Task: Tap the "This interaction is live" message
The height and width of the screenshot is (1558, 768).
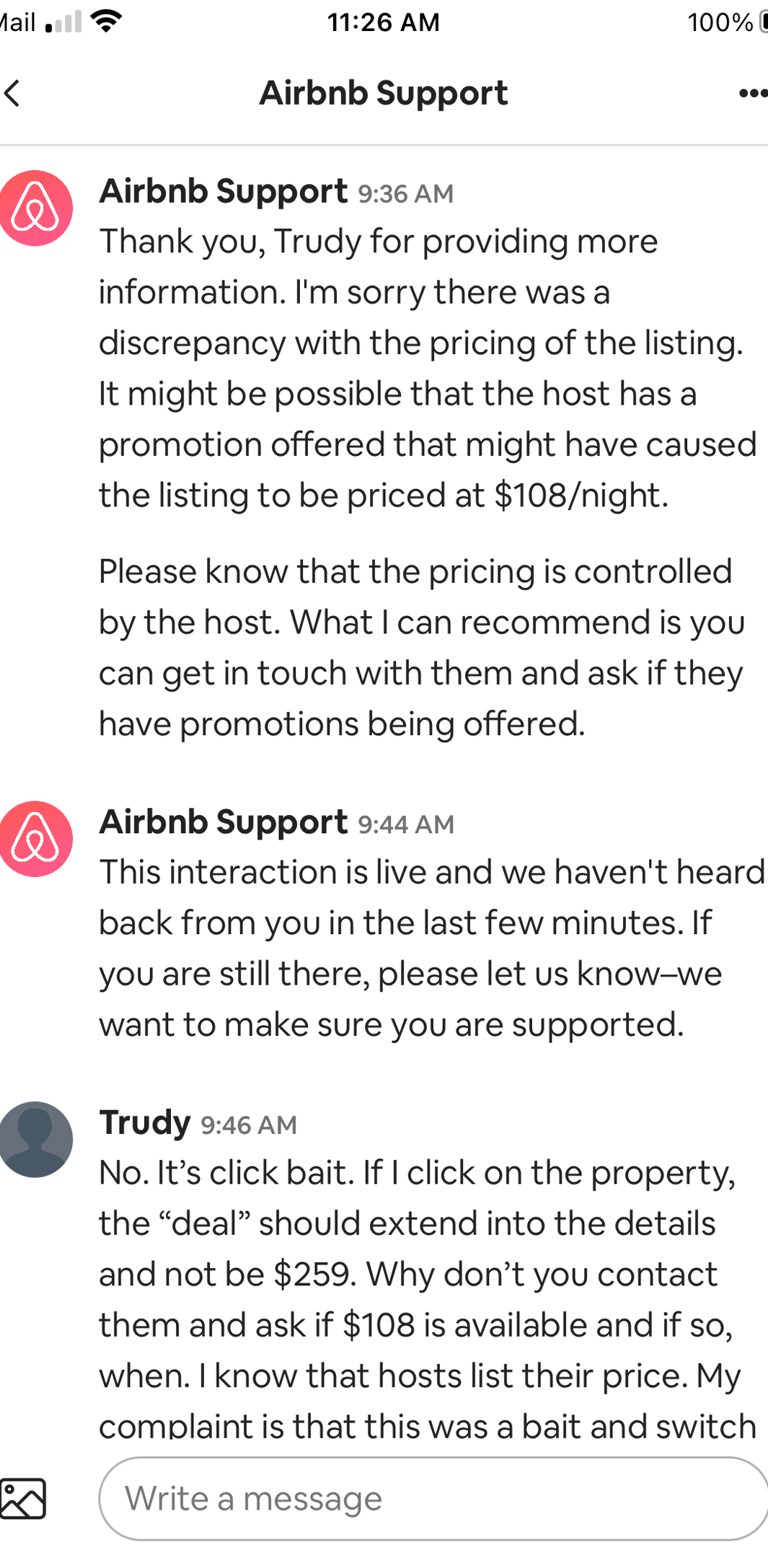Action: point(430,947)
